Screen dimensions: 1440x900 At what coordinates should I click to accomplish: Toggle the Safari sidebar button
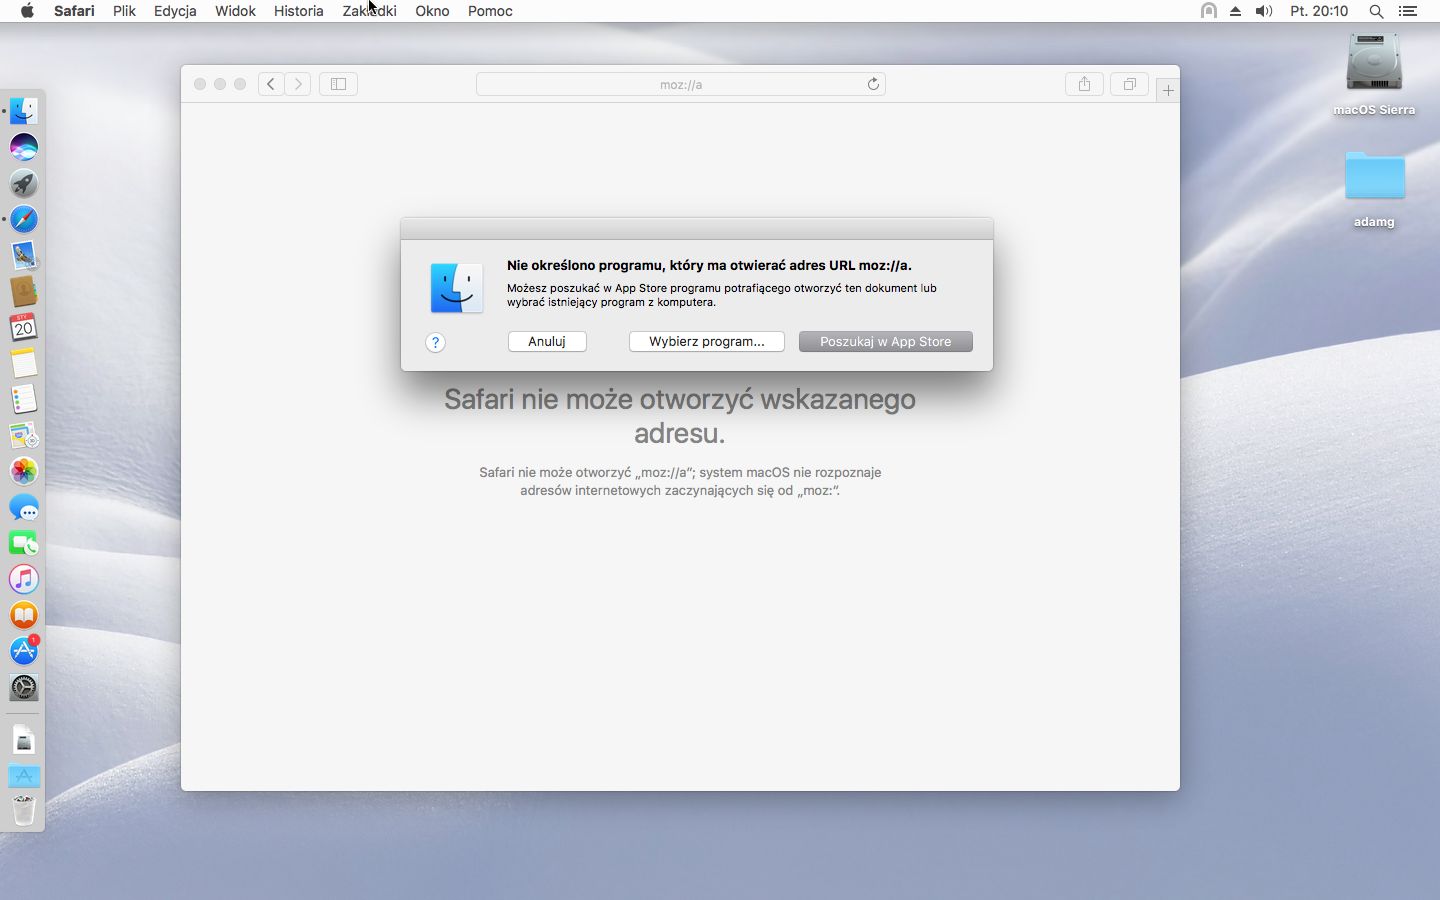(x=338, y=84)
